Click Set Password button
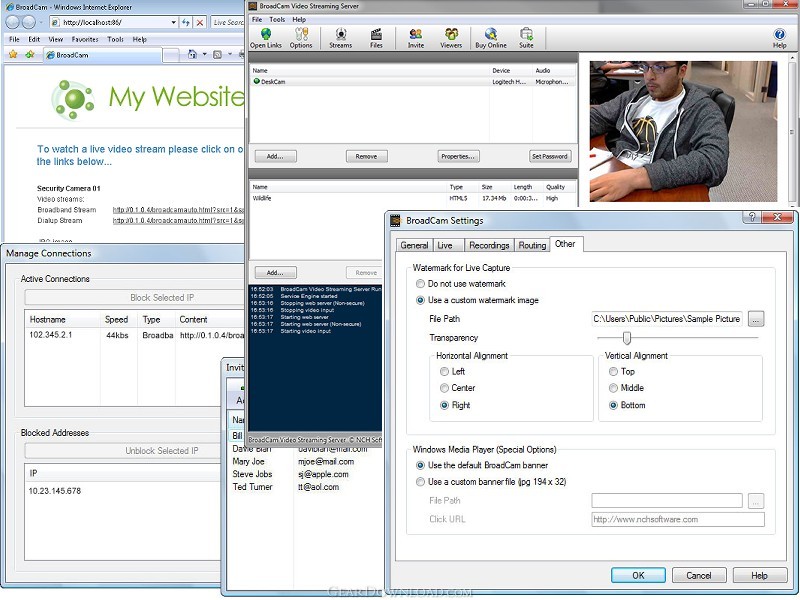Image resolution: width=800 pixels, height=600 pixels. click(x=549, y=157)
